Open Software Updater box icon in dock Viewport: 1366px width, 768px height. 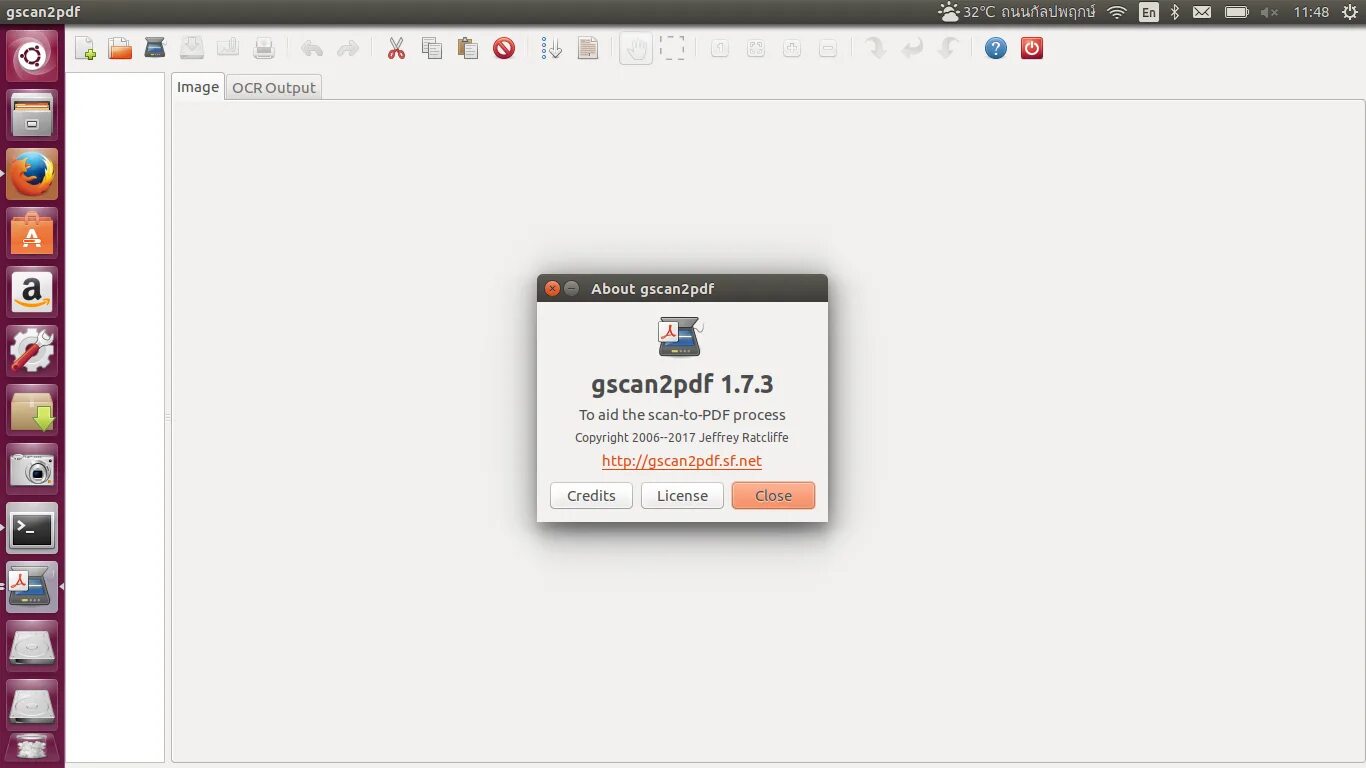[32, 410]
